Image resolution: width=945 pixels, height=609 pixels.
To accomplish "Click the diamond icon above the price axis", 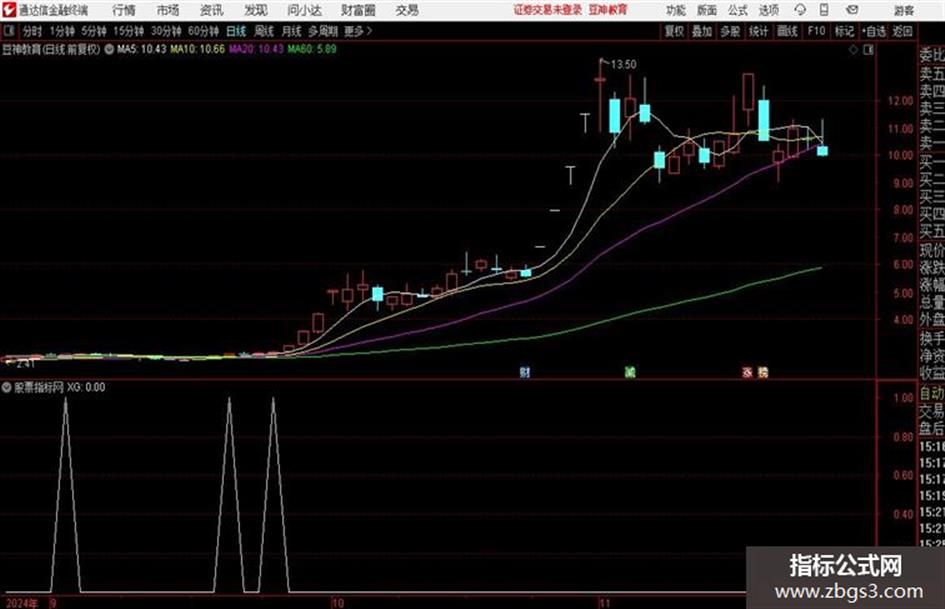I will tap(853, 50).
